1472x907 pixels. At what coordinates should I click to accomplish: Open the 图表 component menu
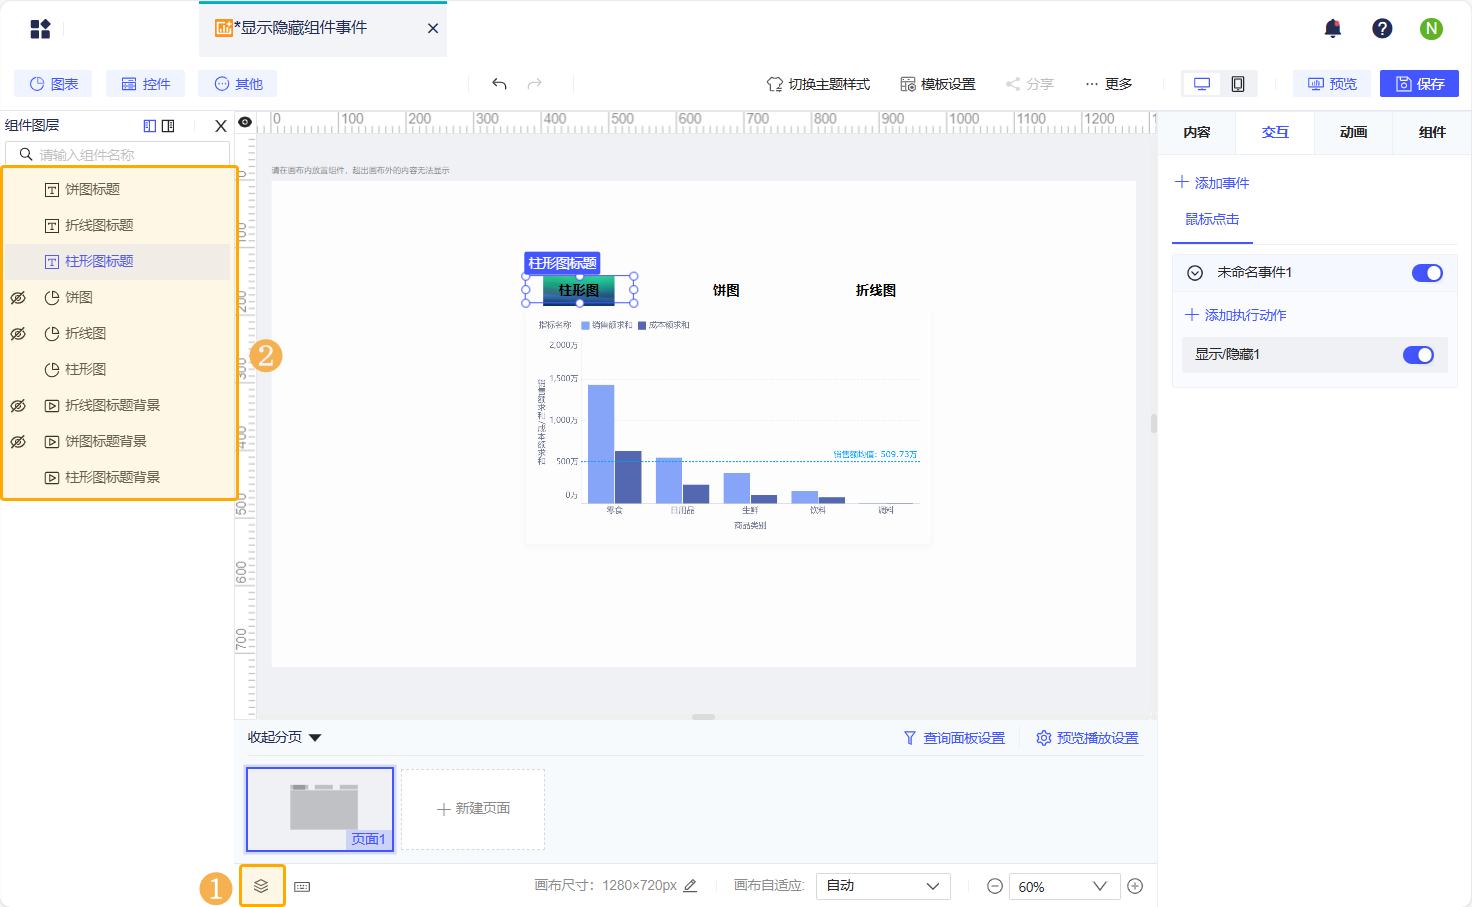[x=53, y=84]
